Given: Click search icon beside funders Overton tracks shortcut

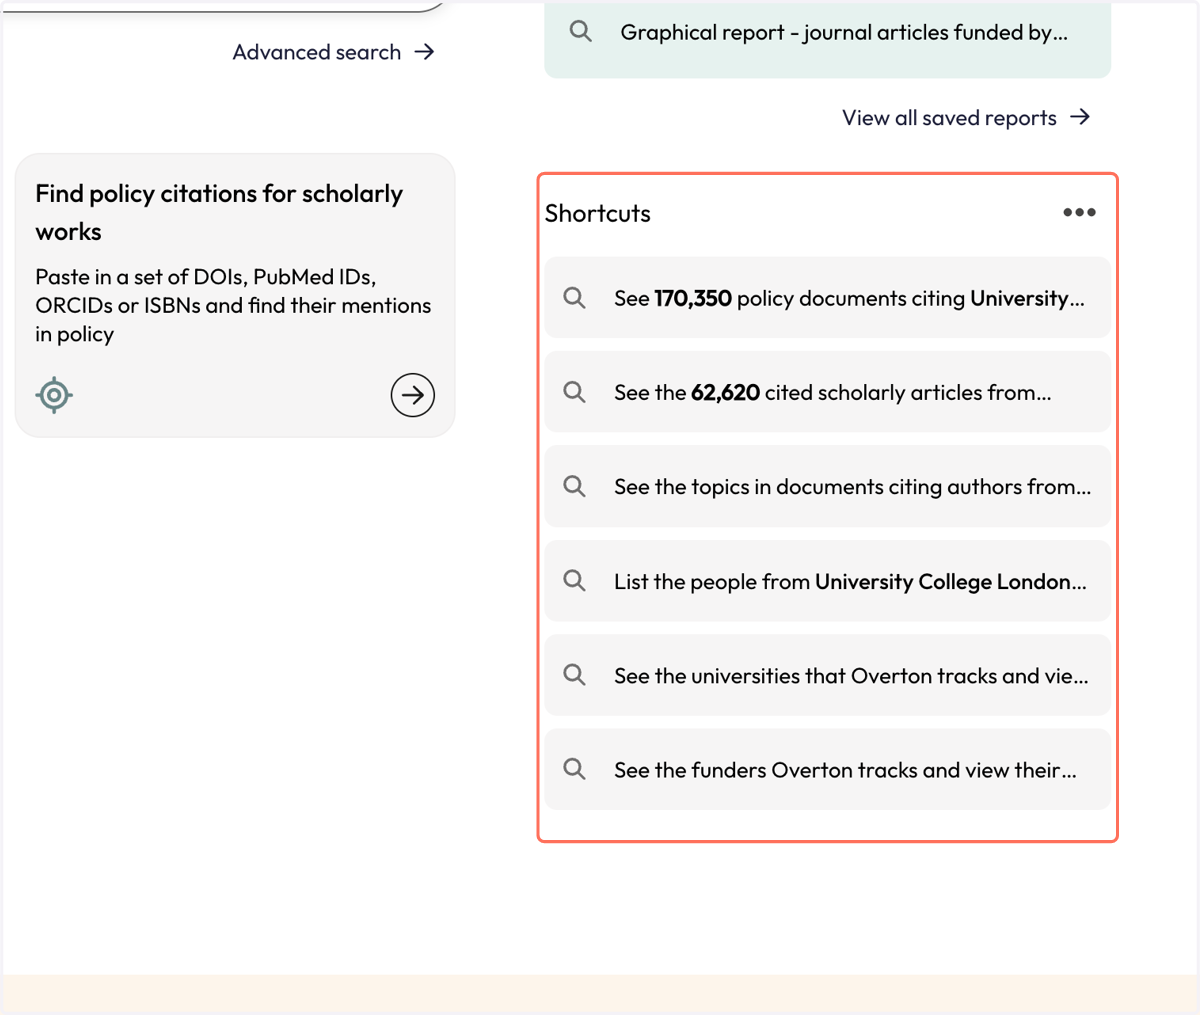Looking at the screenshot, I should pos(574,769).
